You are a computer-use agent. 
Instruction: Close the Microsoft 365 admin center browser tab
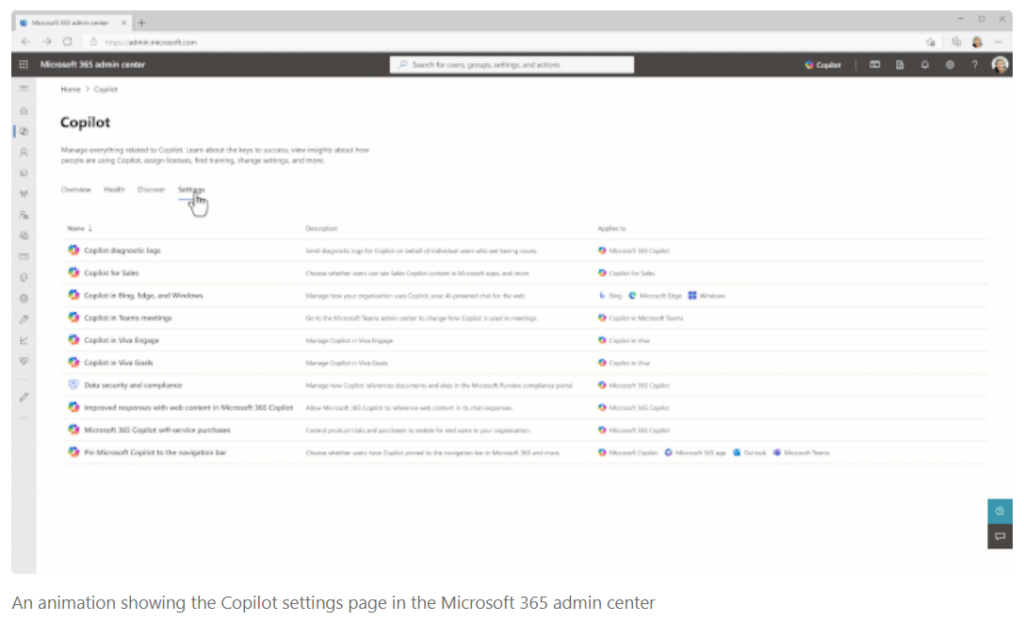click(x=123, y=23)
